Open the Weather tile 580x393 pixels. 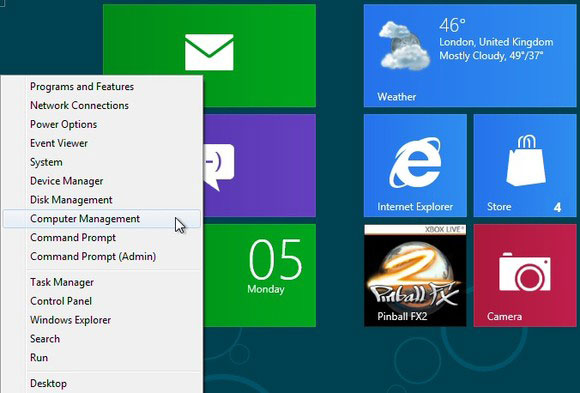(470, 56)
